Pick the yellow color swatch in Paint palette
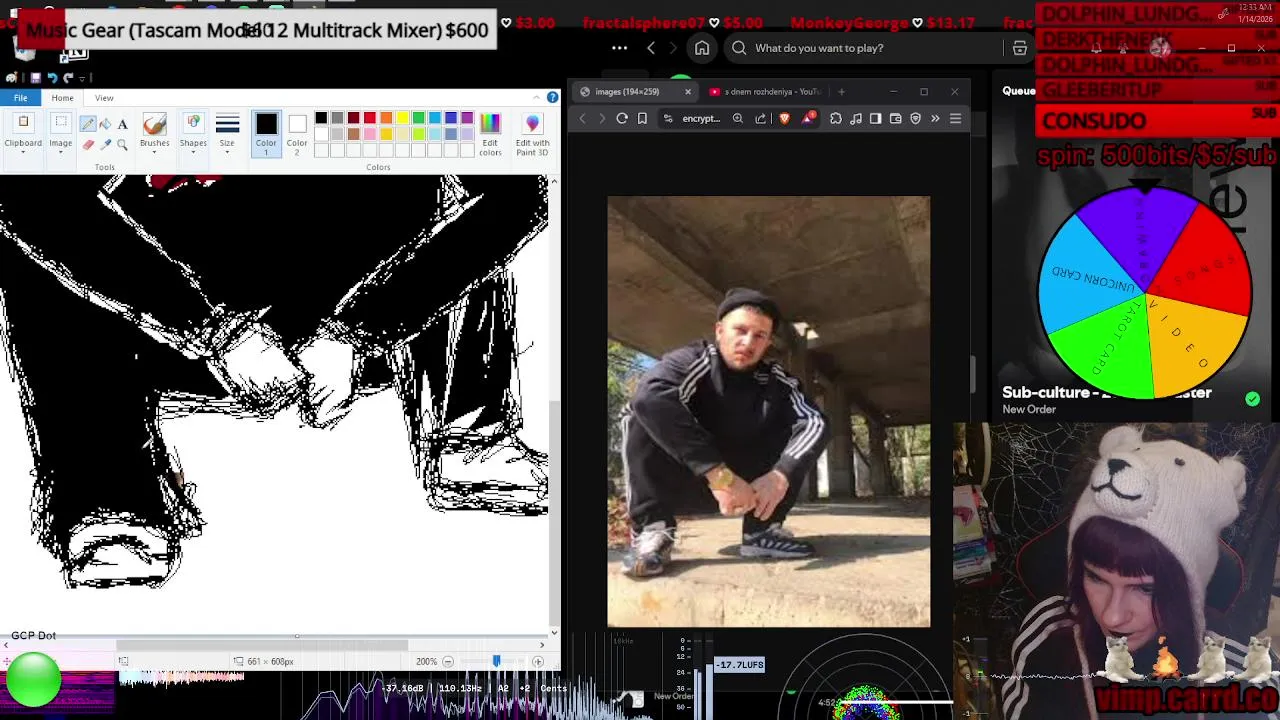 [402, 118]
